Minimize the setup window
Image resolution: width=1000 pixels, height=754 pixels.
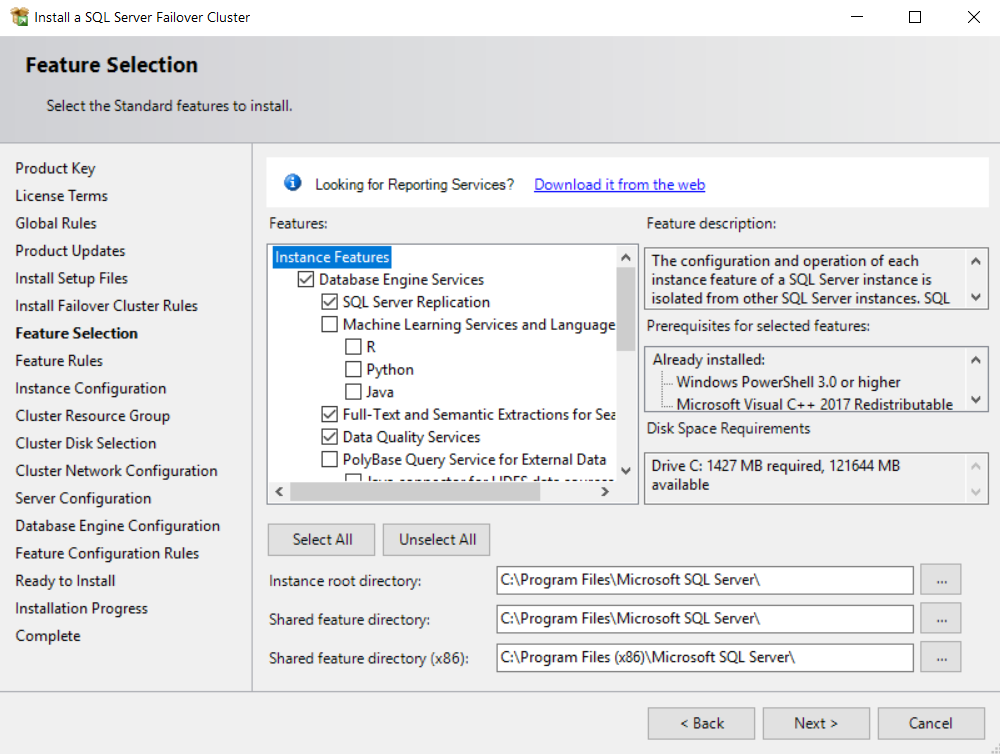click(x=857, y=17)
